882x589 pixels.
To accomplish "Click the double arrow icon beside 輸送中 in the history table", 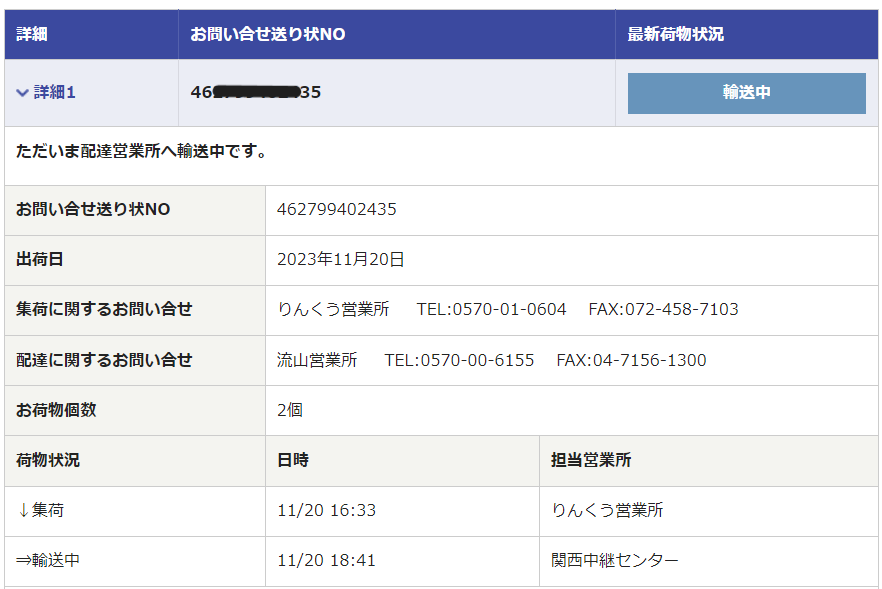I will 24,561.
